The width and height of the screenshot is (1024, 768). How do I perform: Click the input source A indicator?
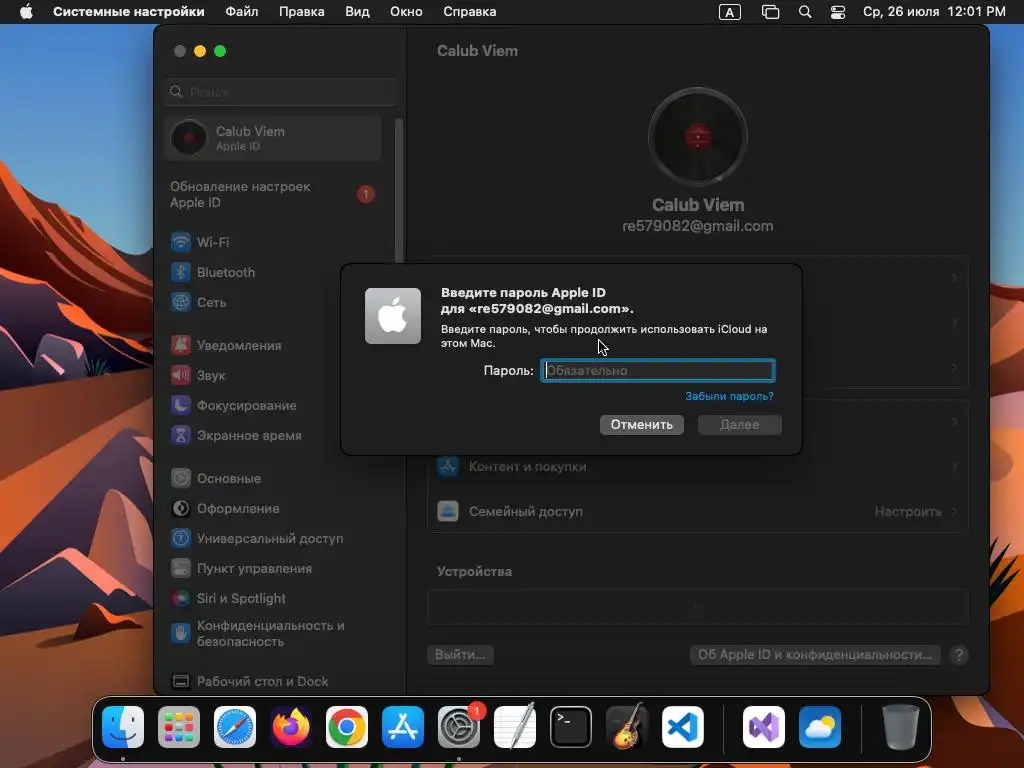point(729,12)
